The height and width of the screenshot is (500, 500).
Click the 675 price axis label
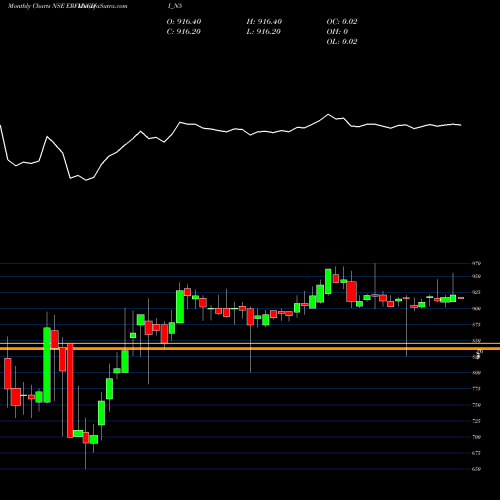(x=476, y=453)
